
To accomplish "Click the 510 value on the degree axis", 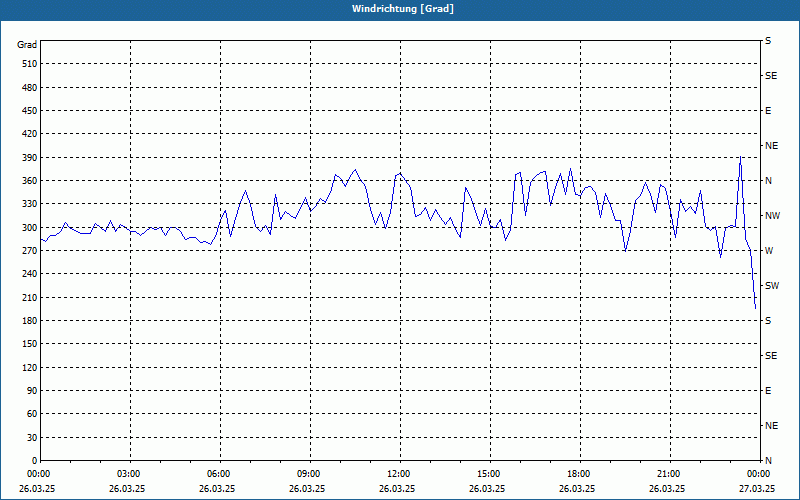I will (x=30, y=64).
